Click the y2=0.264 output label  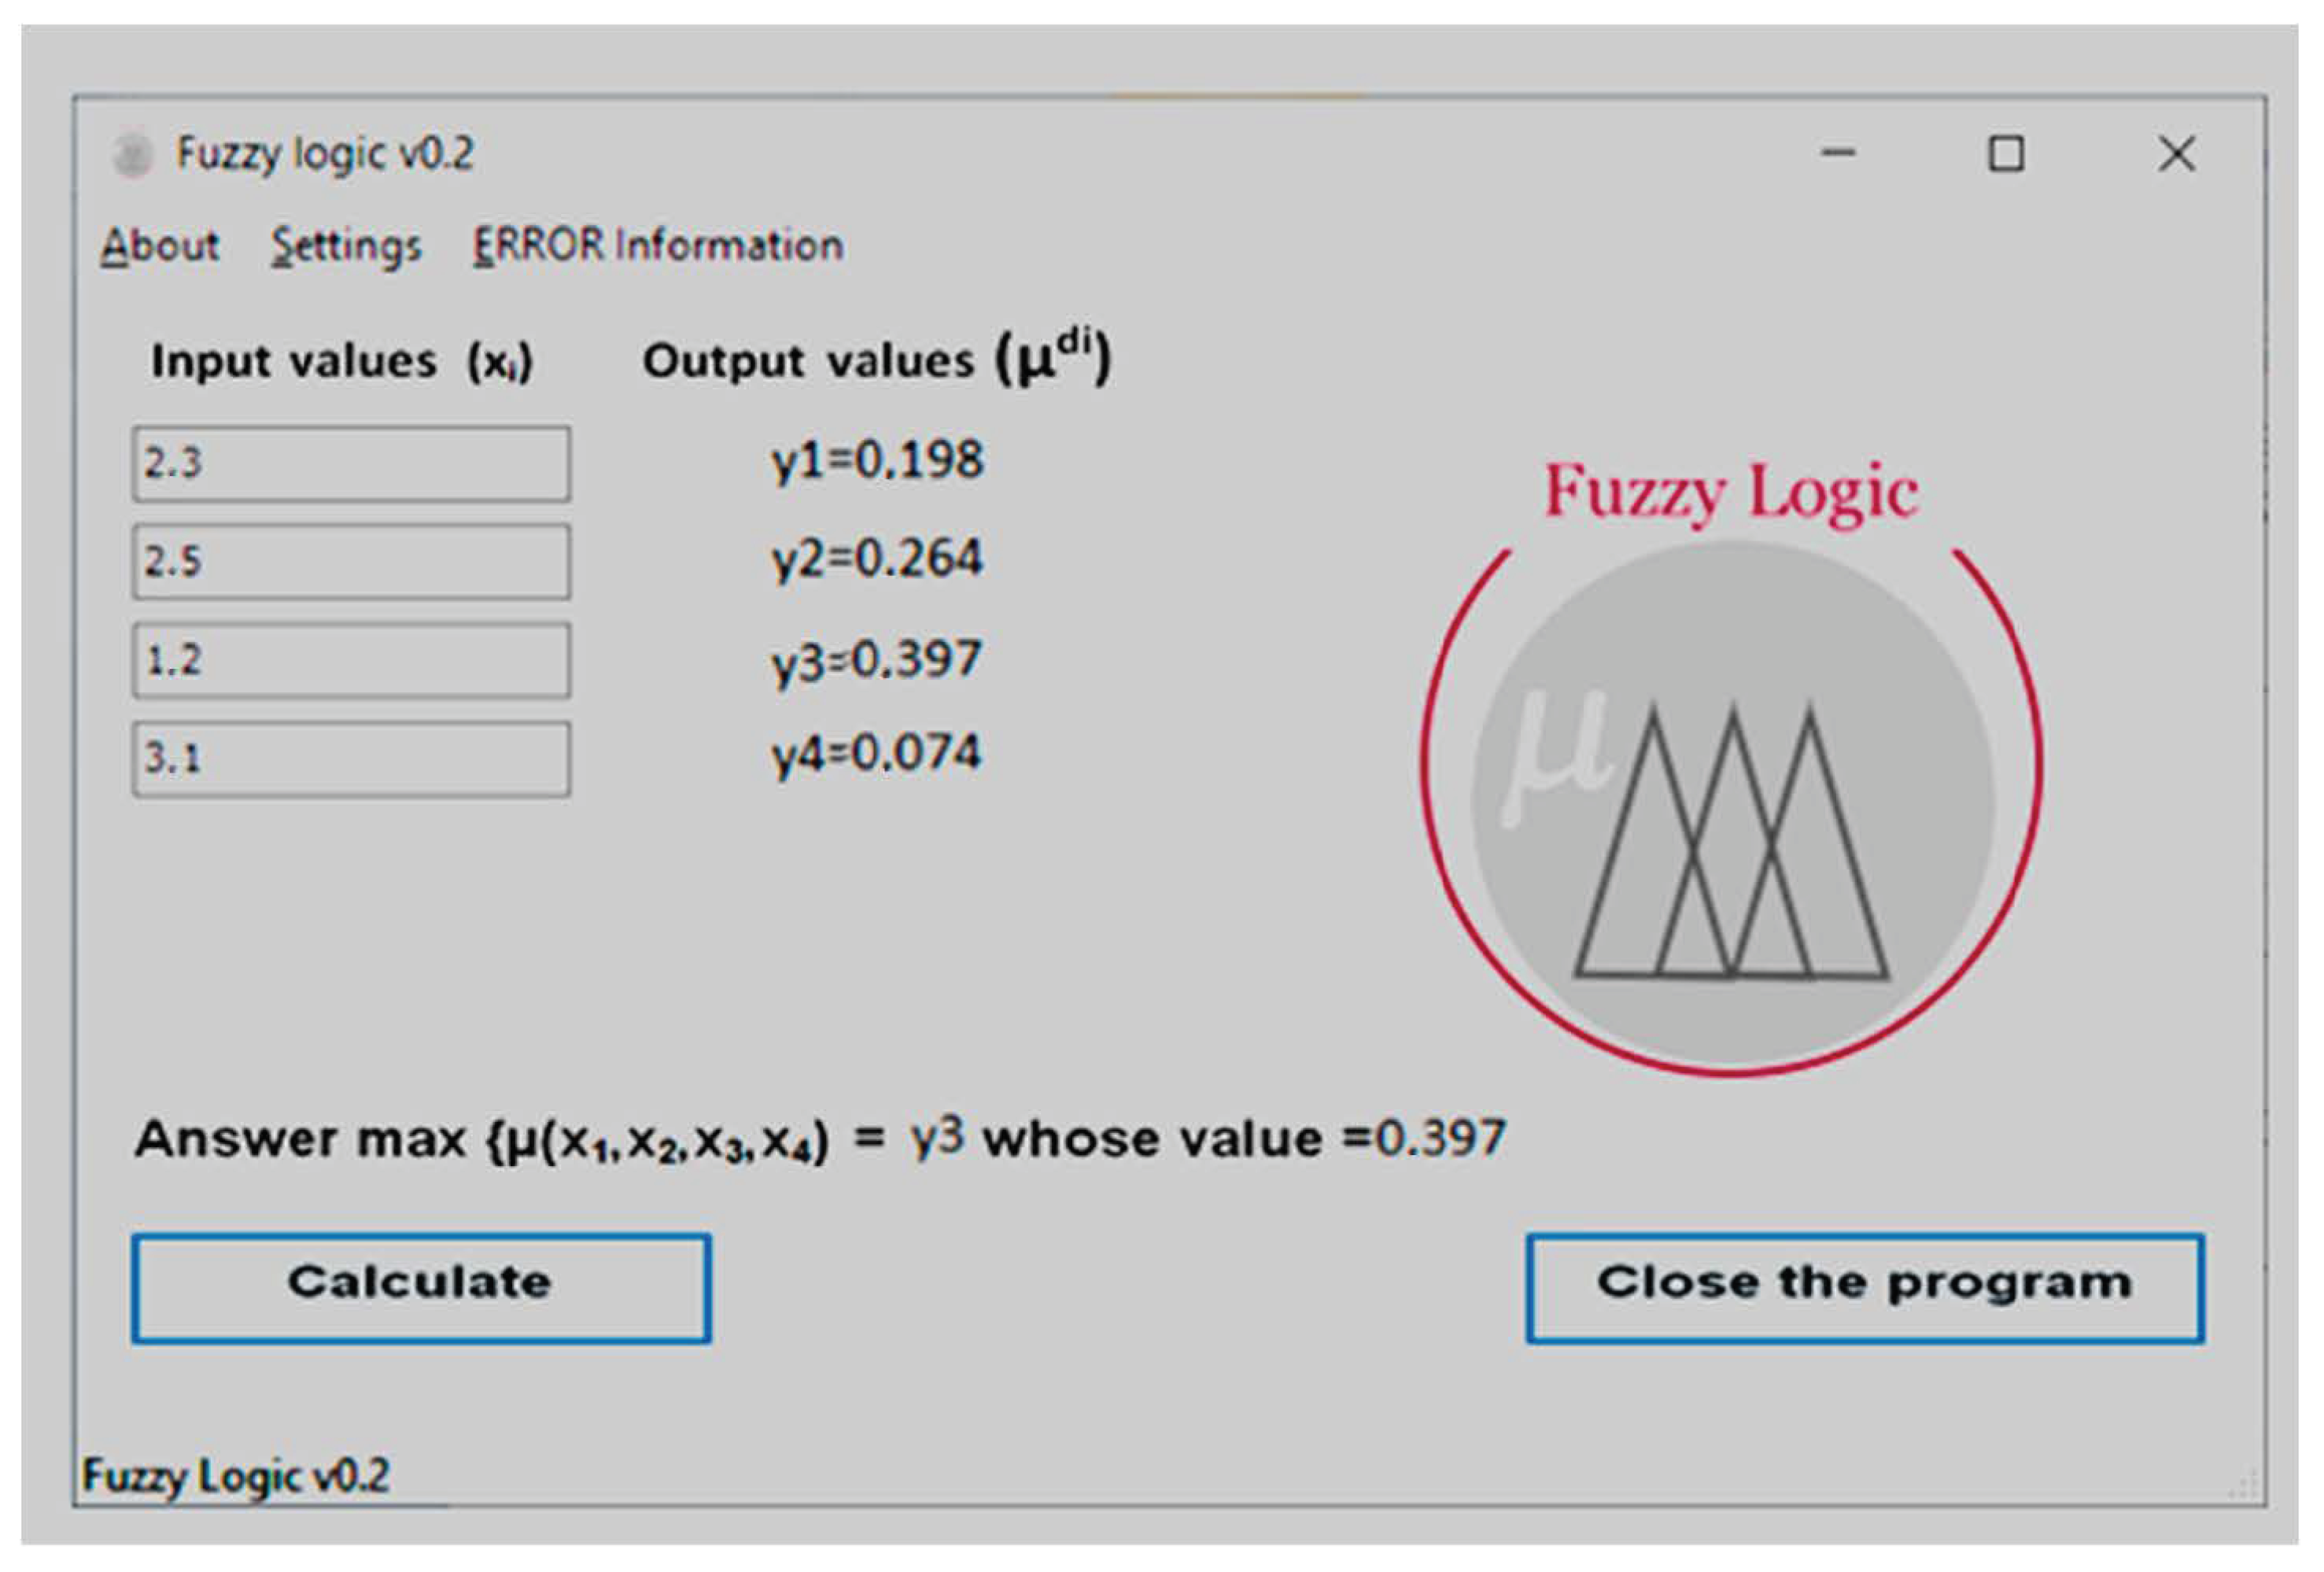pyautogui.click(x=877, y=559)
